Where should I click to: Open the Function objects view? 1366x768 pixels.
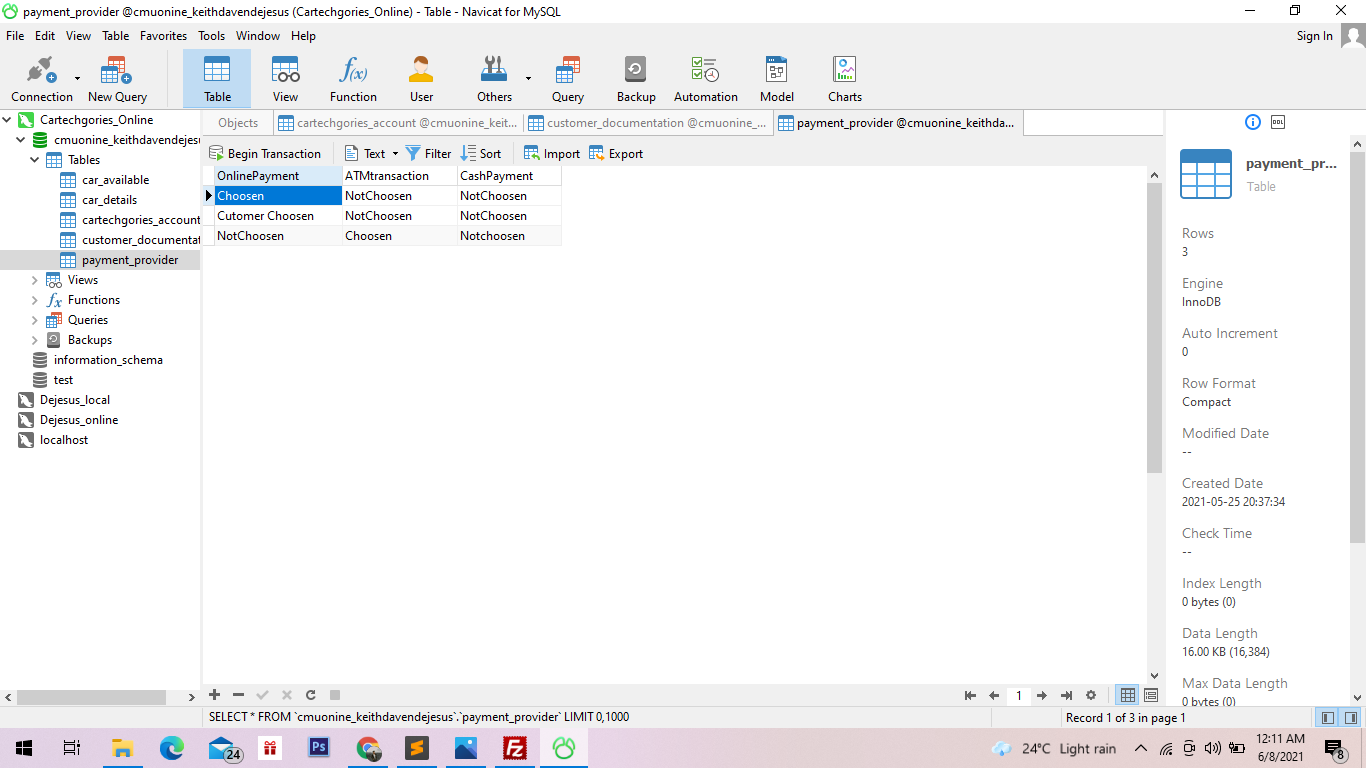tap(353, 79)
